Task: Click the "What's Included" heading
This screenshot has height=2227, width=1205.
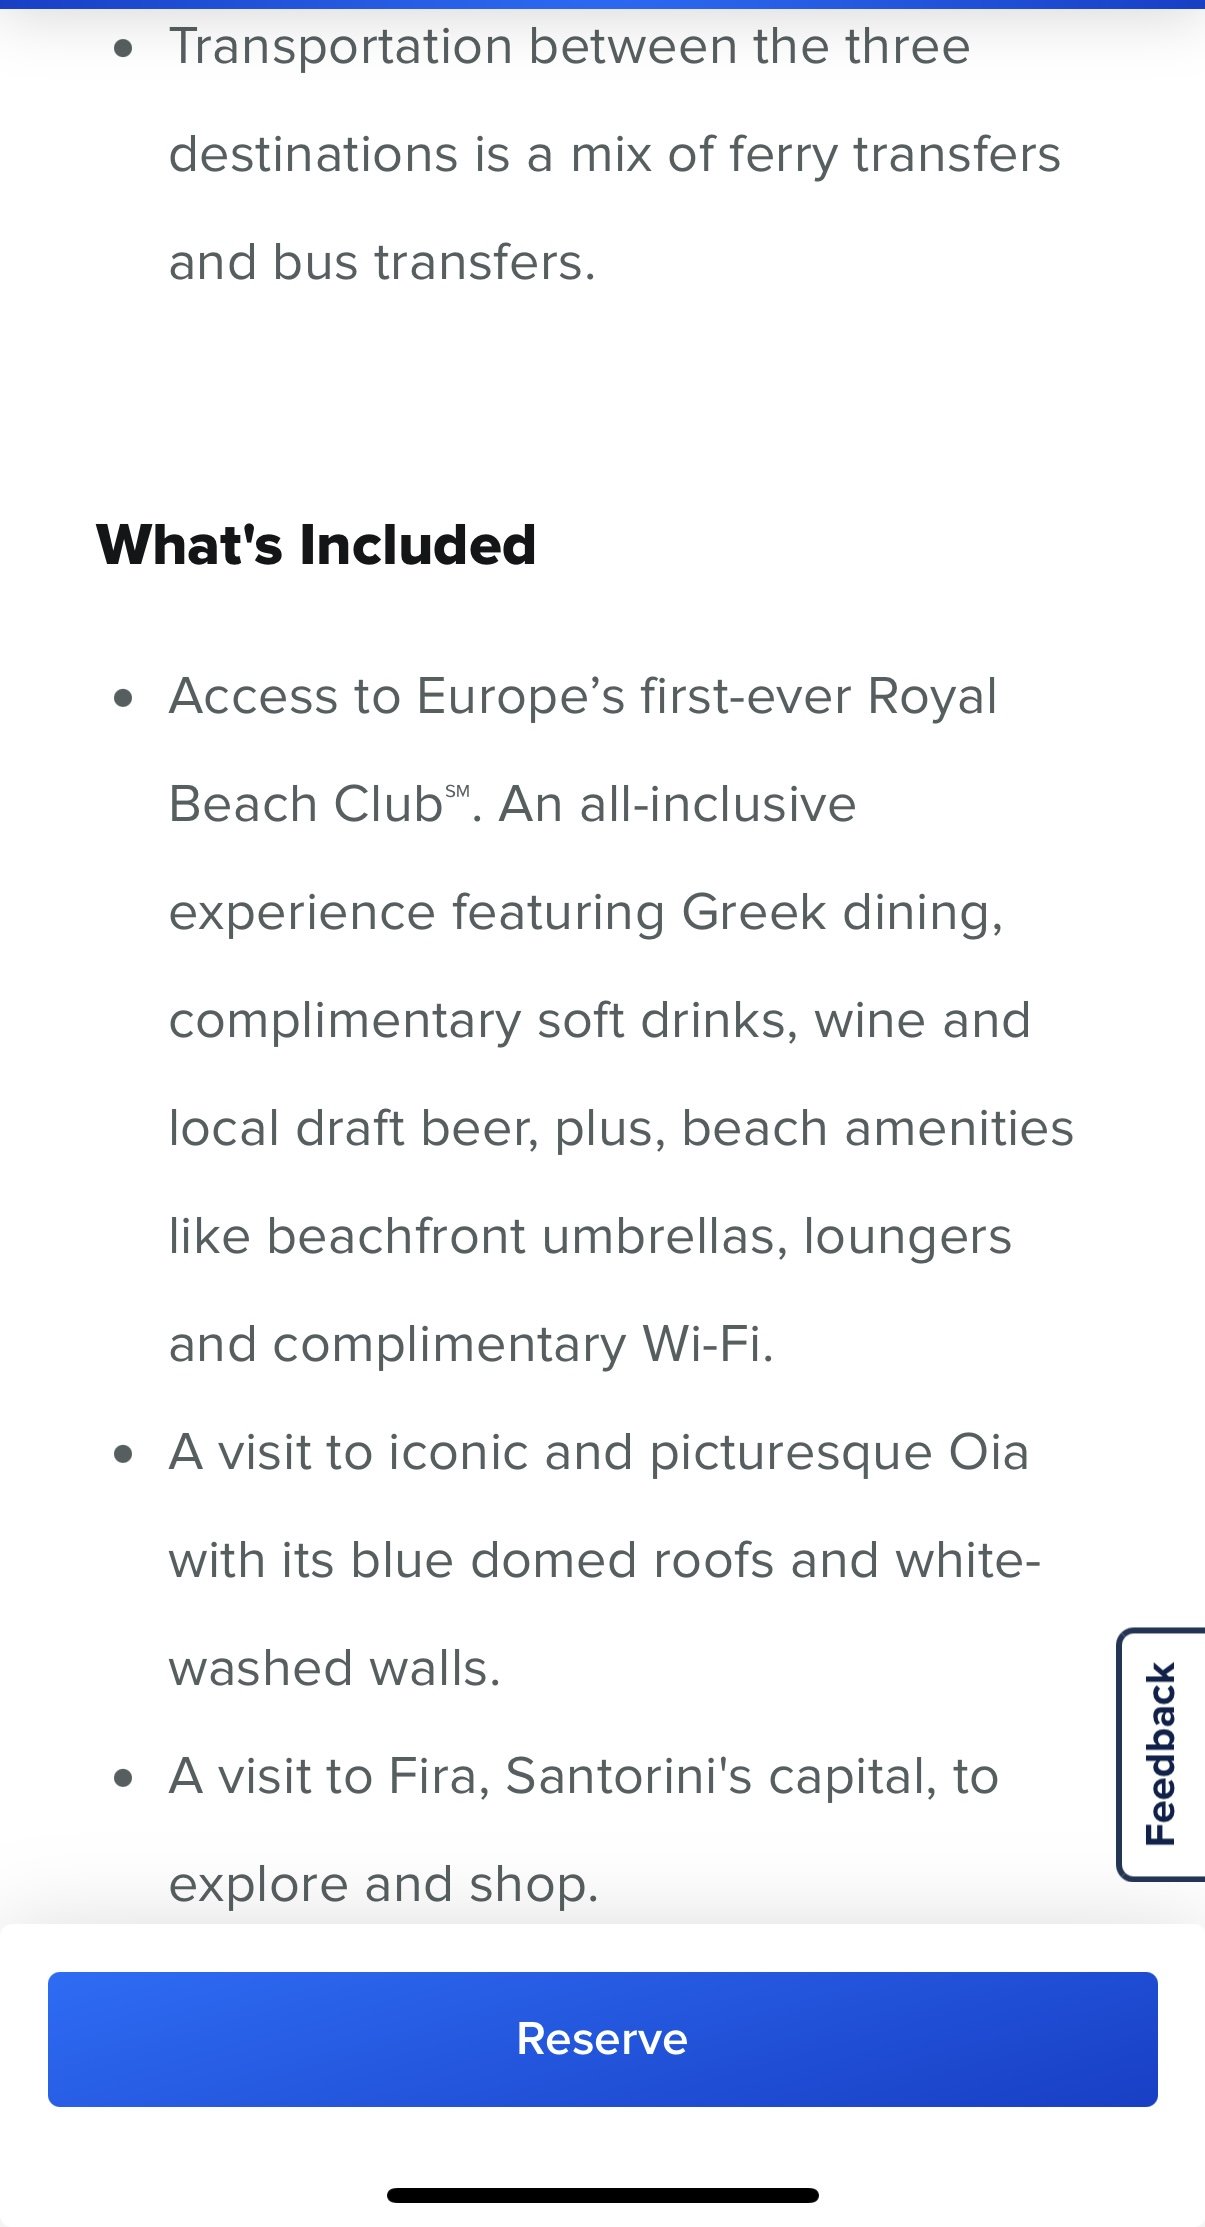Action: (x=316, y=545)
